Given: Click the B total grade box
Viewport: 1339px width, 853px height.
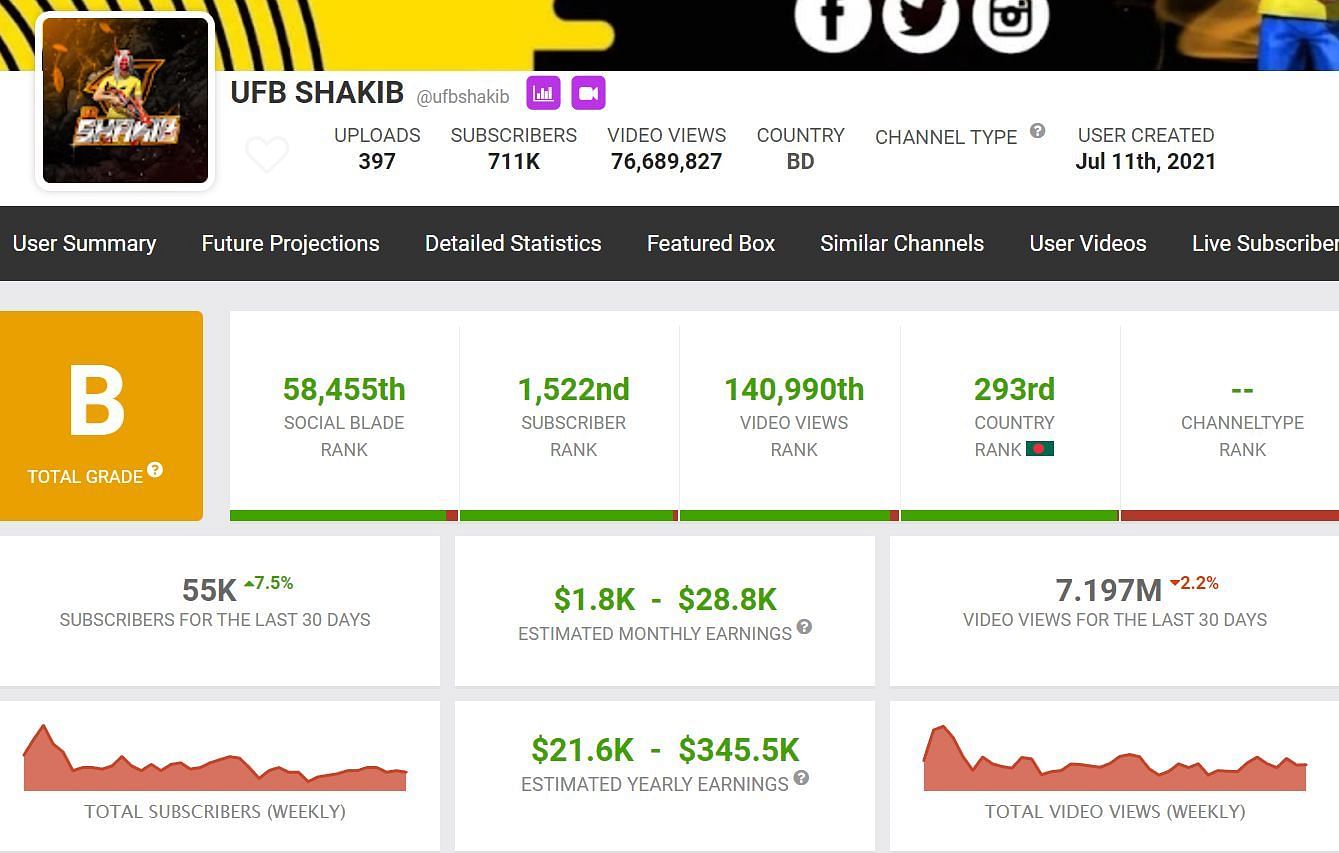Looking at the screenshot, I should click(x=101, y=416).
